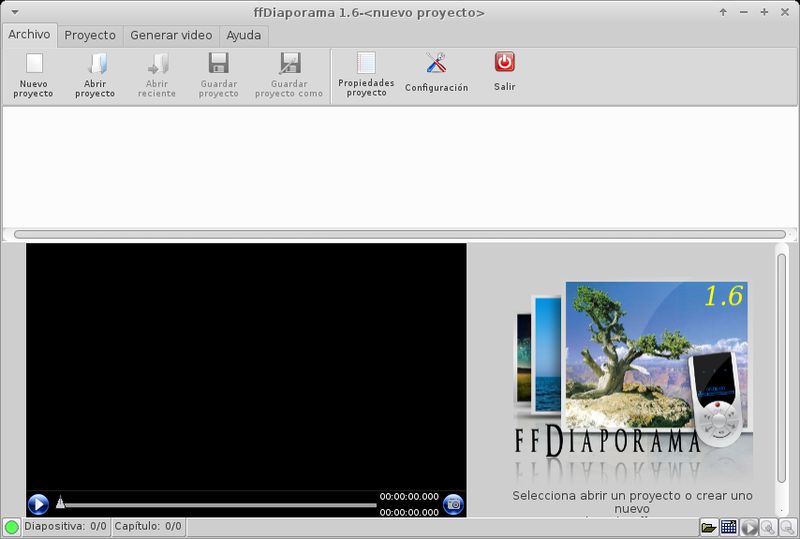Click the zoom out magnifier in status bar
800x539 pixels.
pyautogui.click(x=788, y=527)
